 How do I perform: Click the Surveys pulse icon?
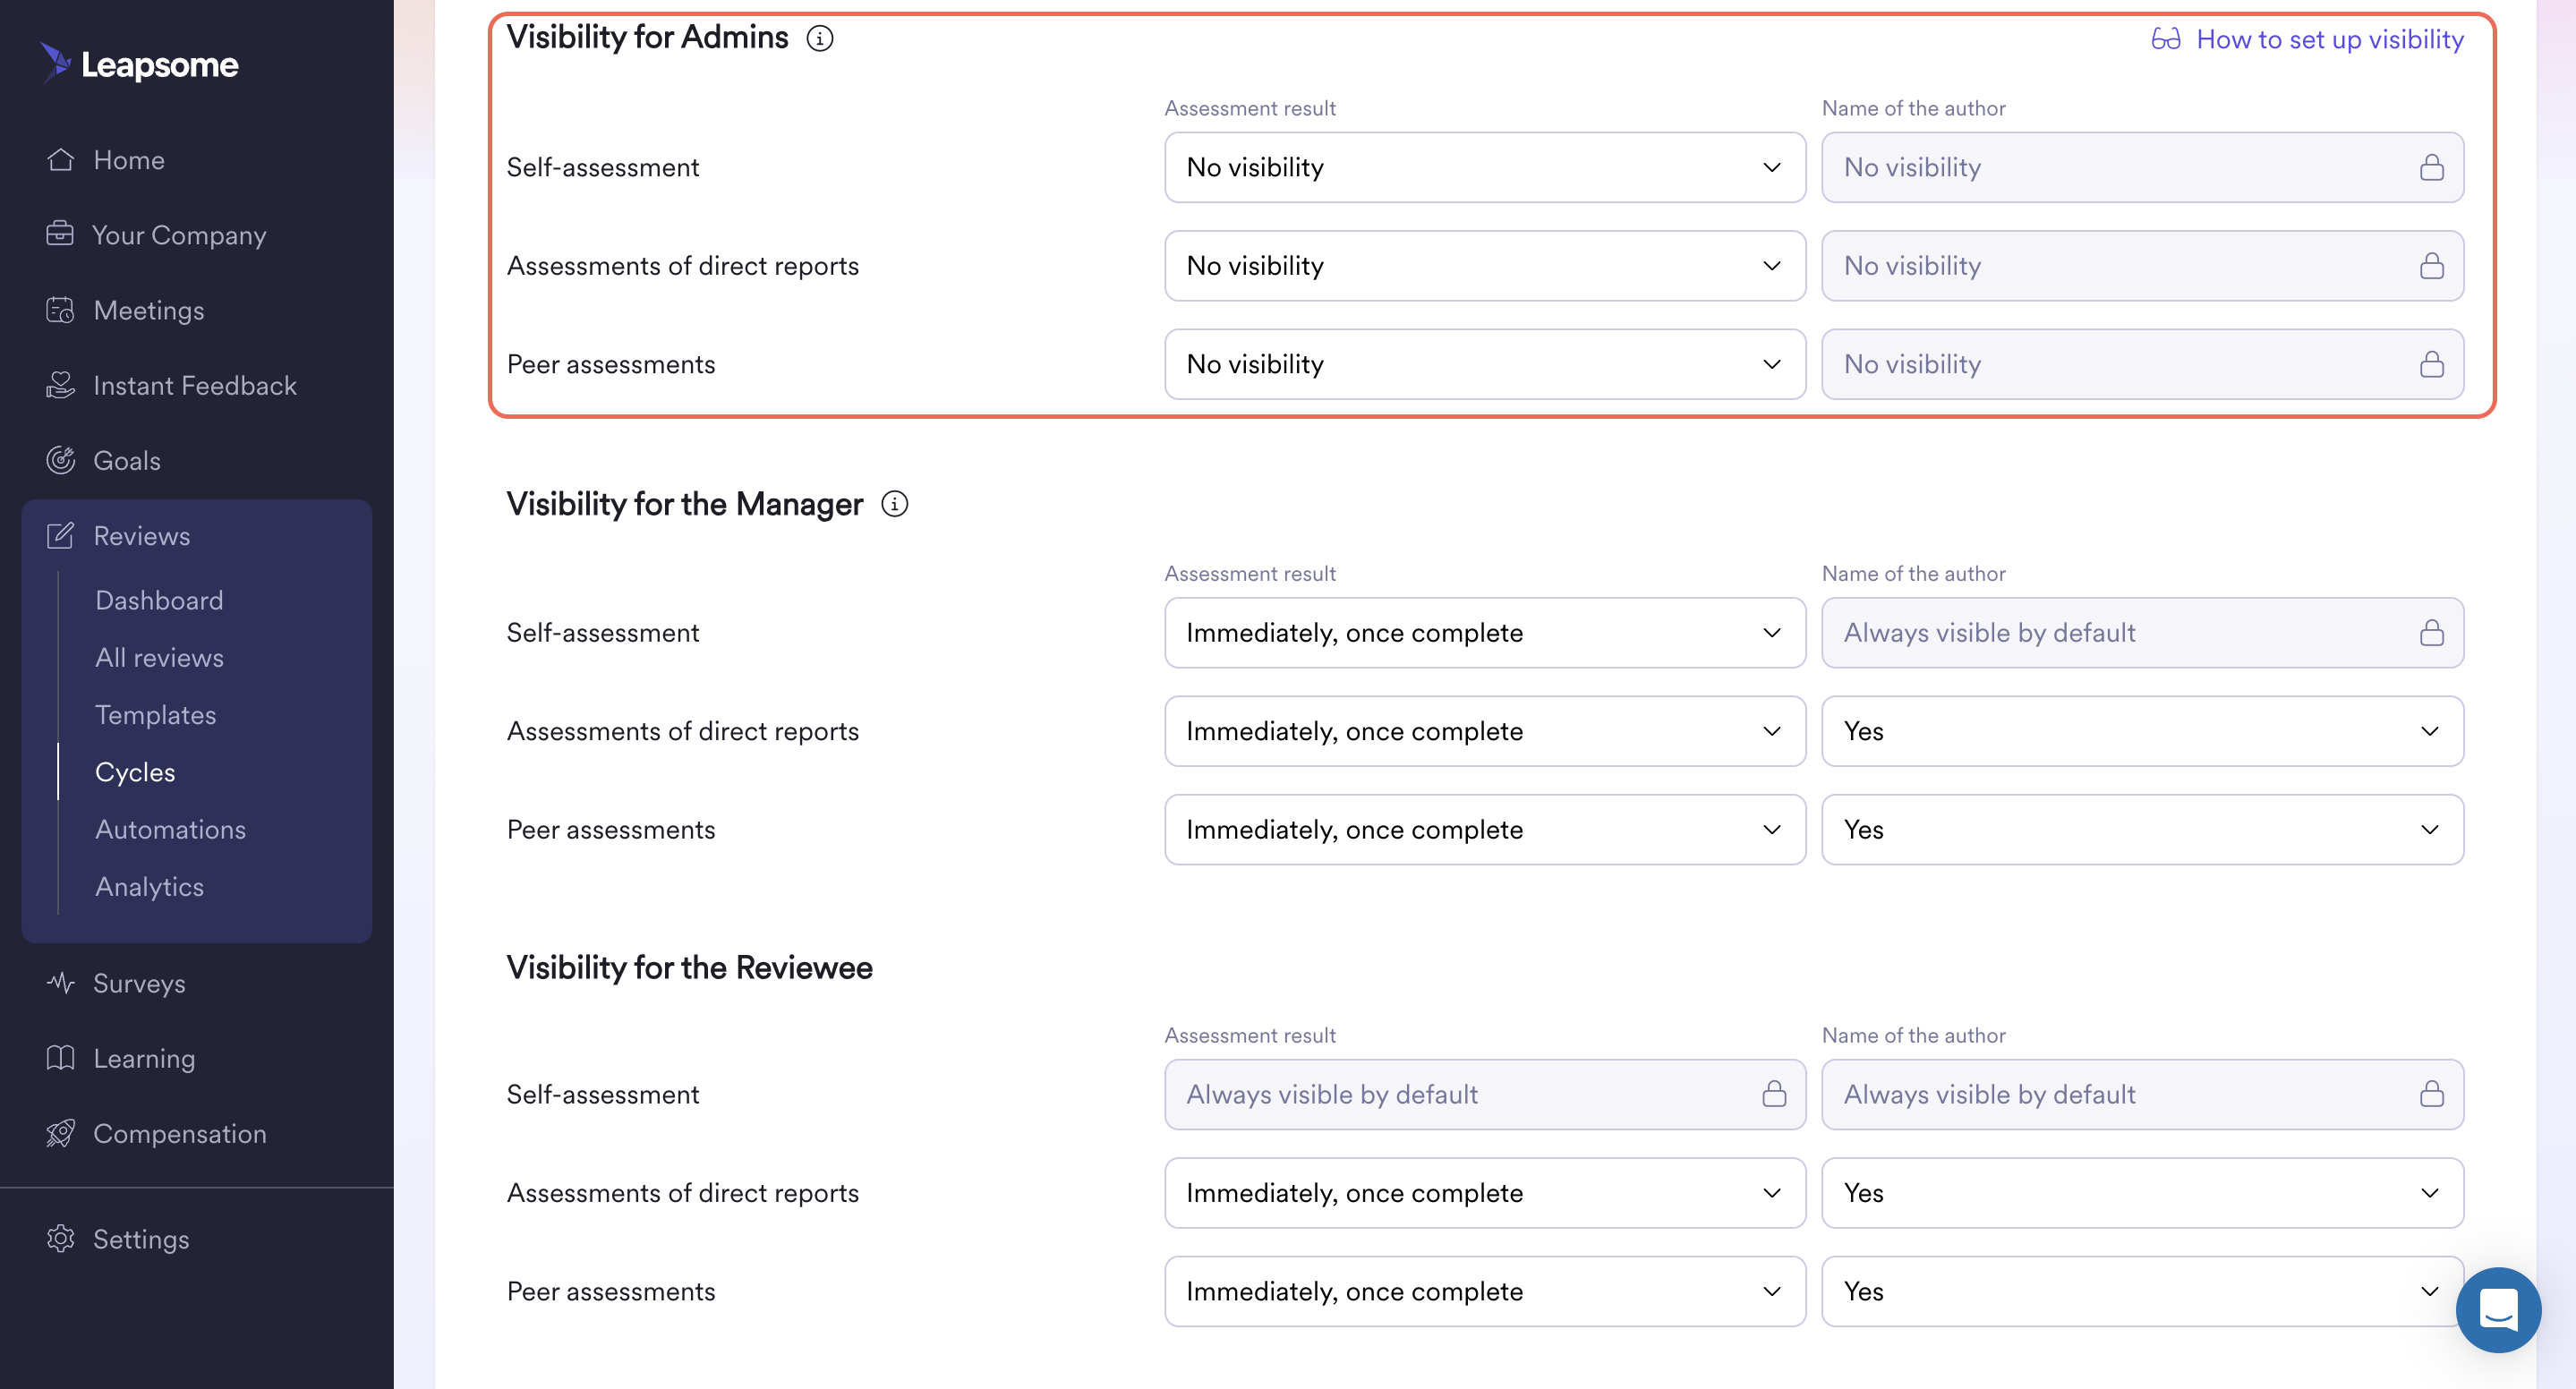pyautogui.click(x=61, y=982)
